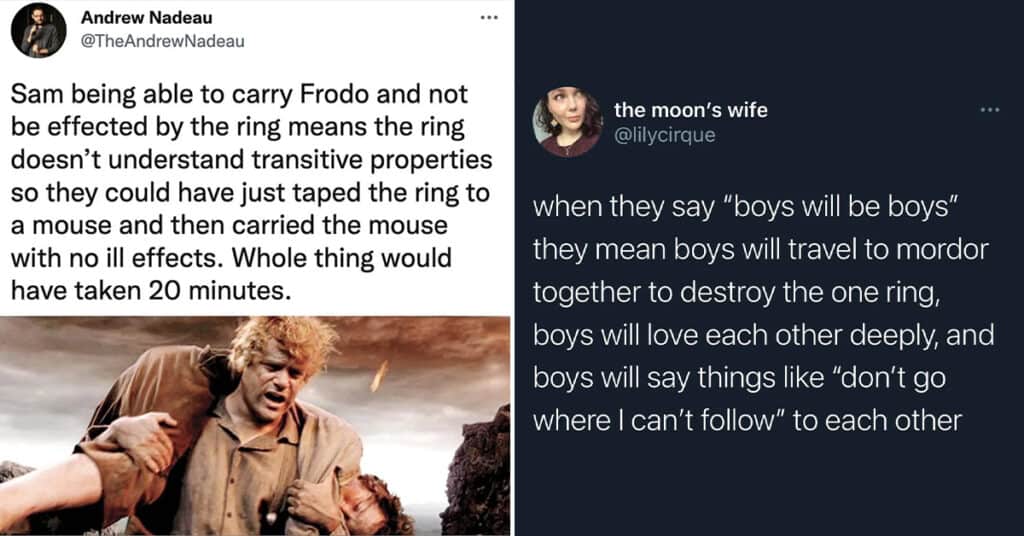
Task: Open more options on the moon's wife tweet
Action: (x=989, y=109)
